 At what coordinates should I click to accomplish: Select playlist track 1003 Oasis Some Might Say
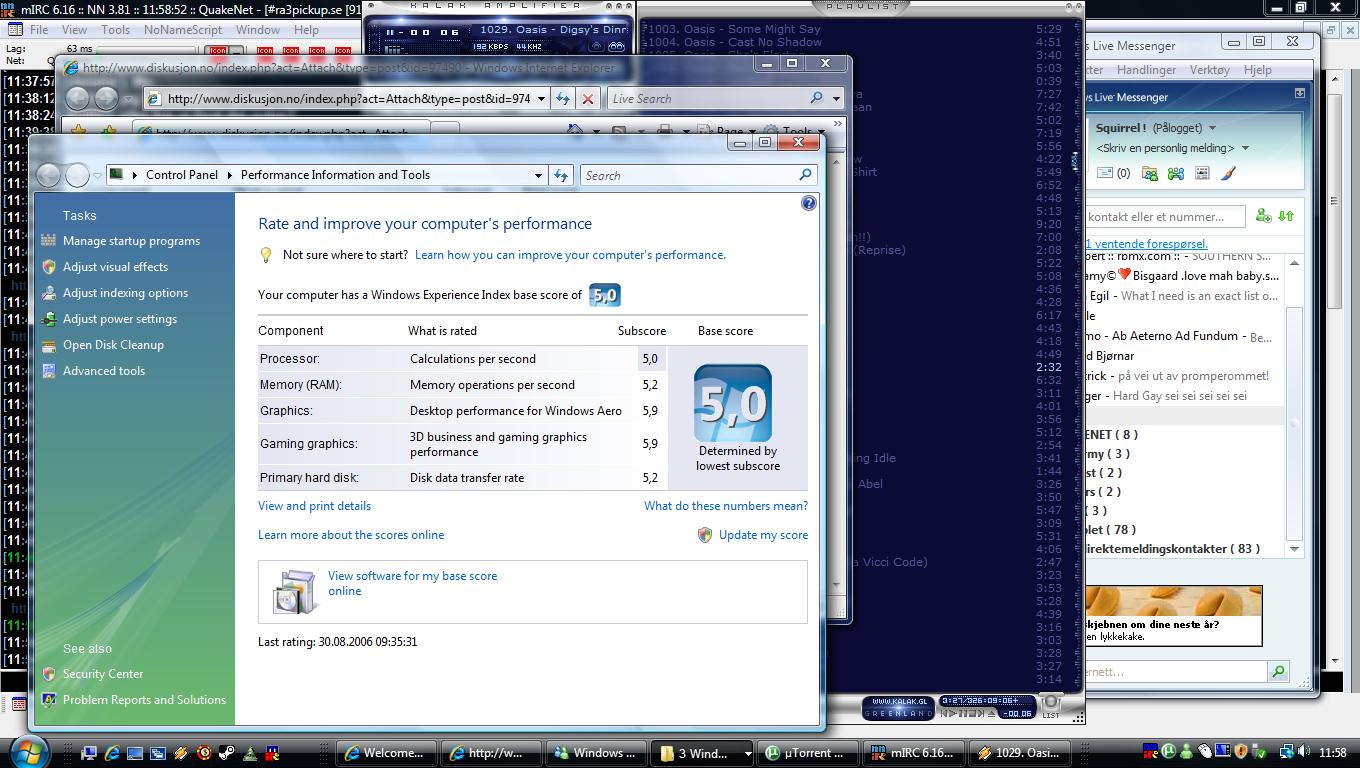[732, 30]
